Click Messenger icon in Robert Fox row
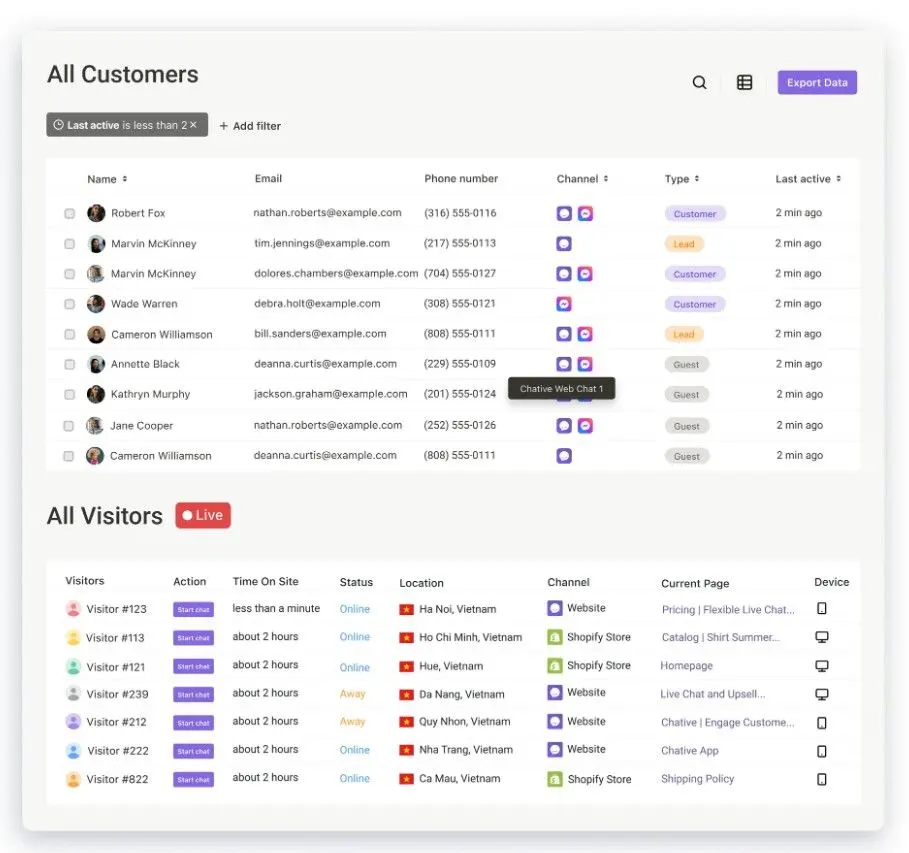 click(x=585, y=213)
